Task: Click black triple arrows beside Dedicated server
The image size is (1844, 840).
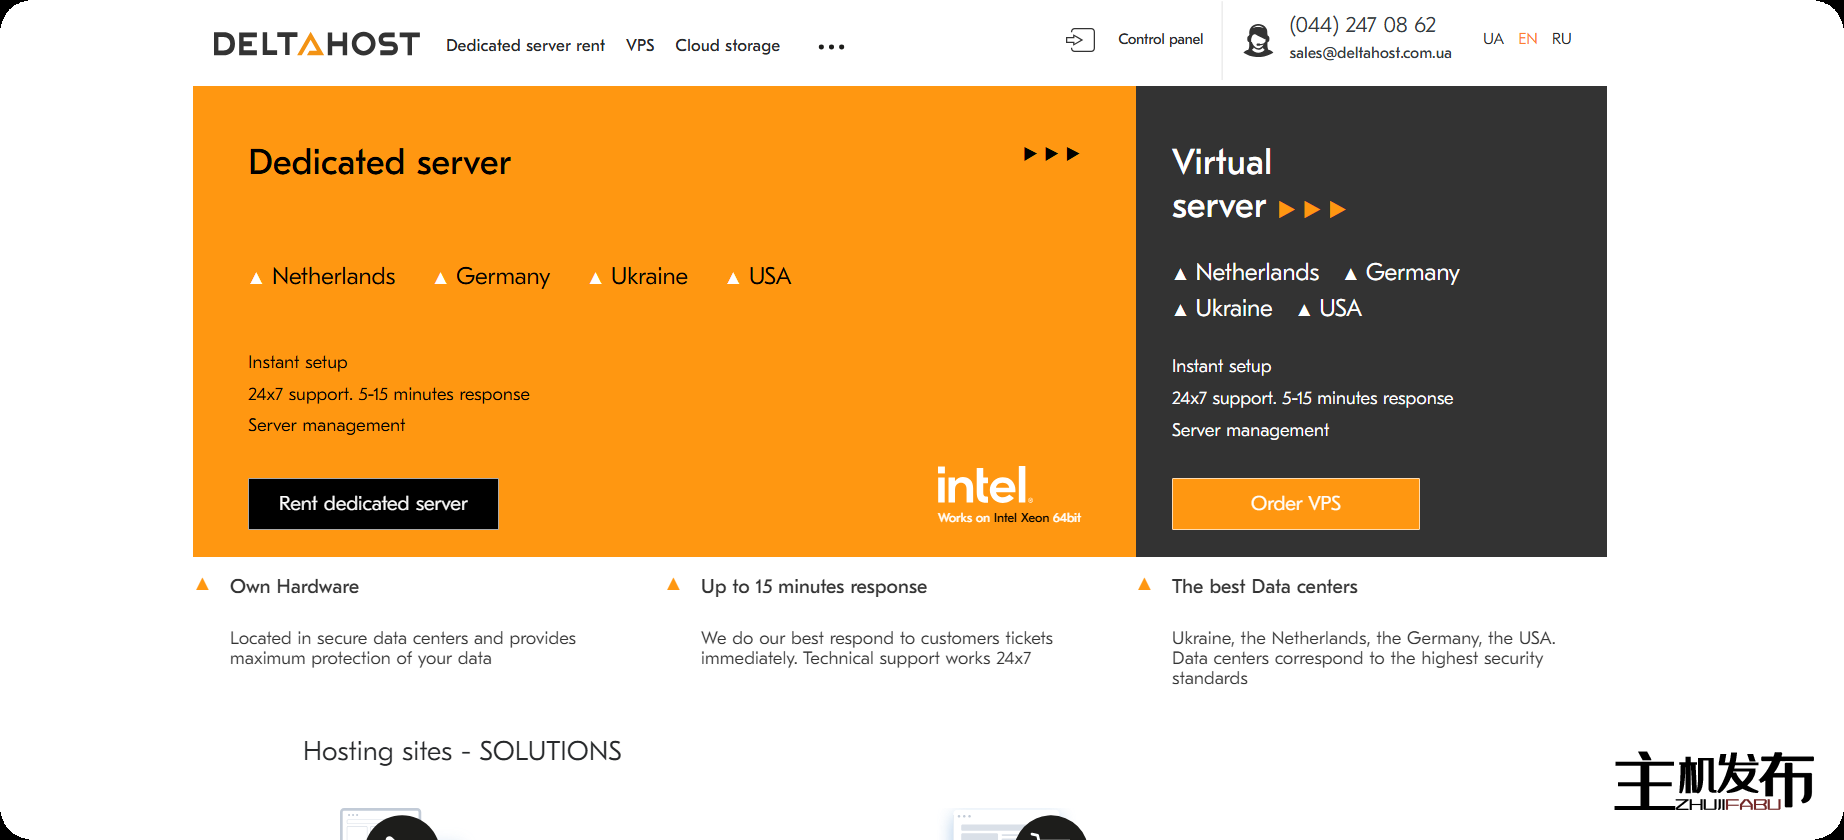Action: pos(1051,154)
